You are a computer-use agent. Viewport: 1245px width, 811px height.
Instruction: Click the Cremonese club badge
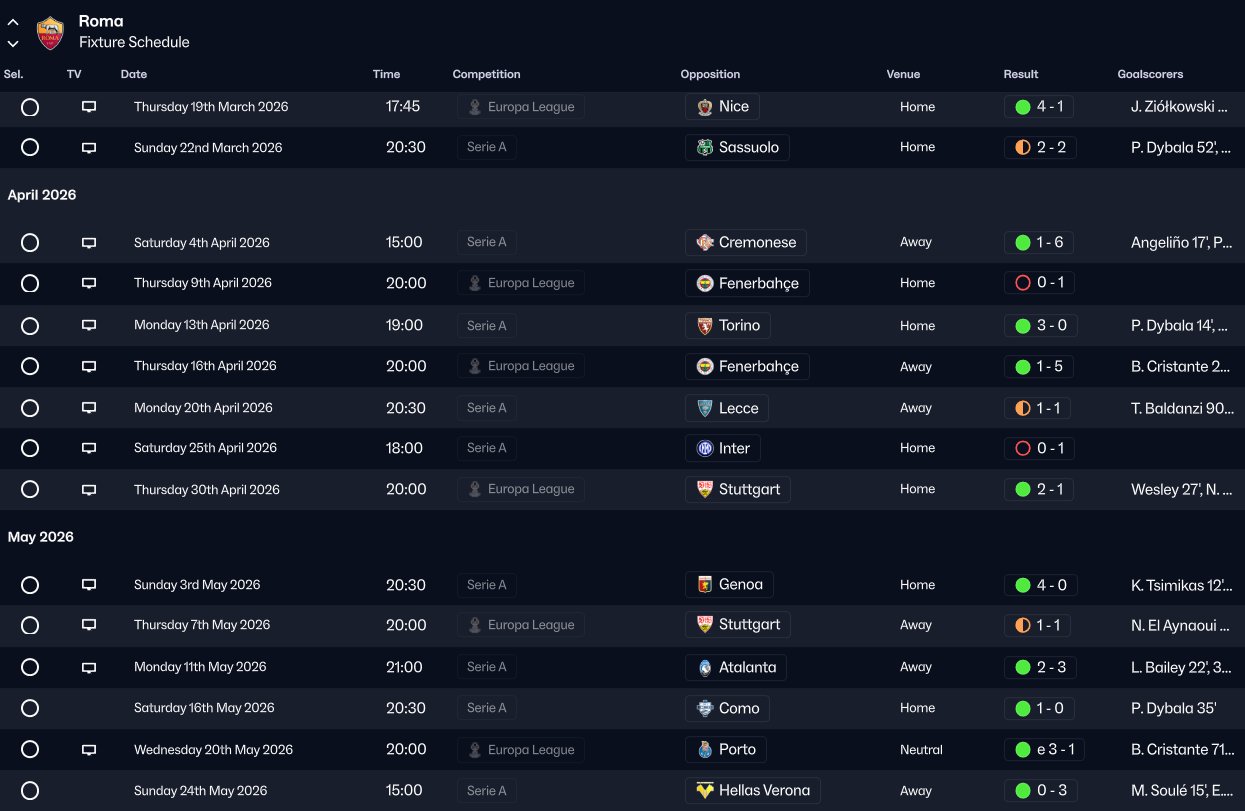click(705, 243)
